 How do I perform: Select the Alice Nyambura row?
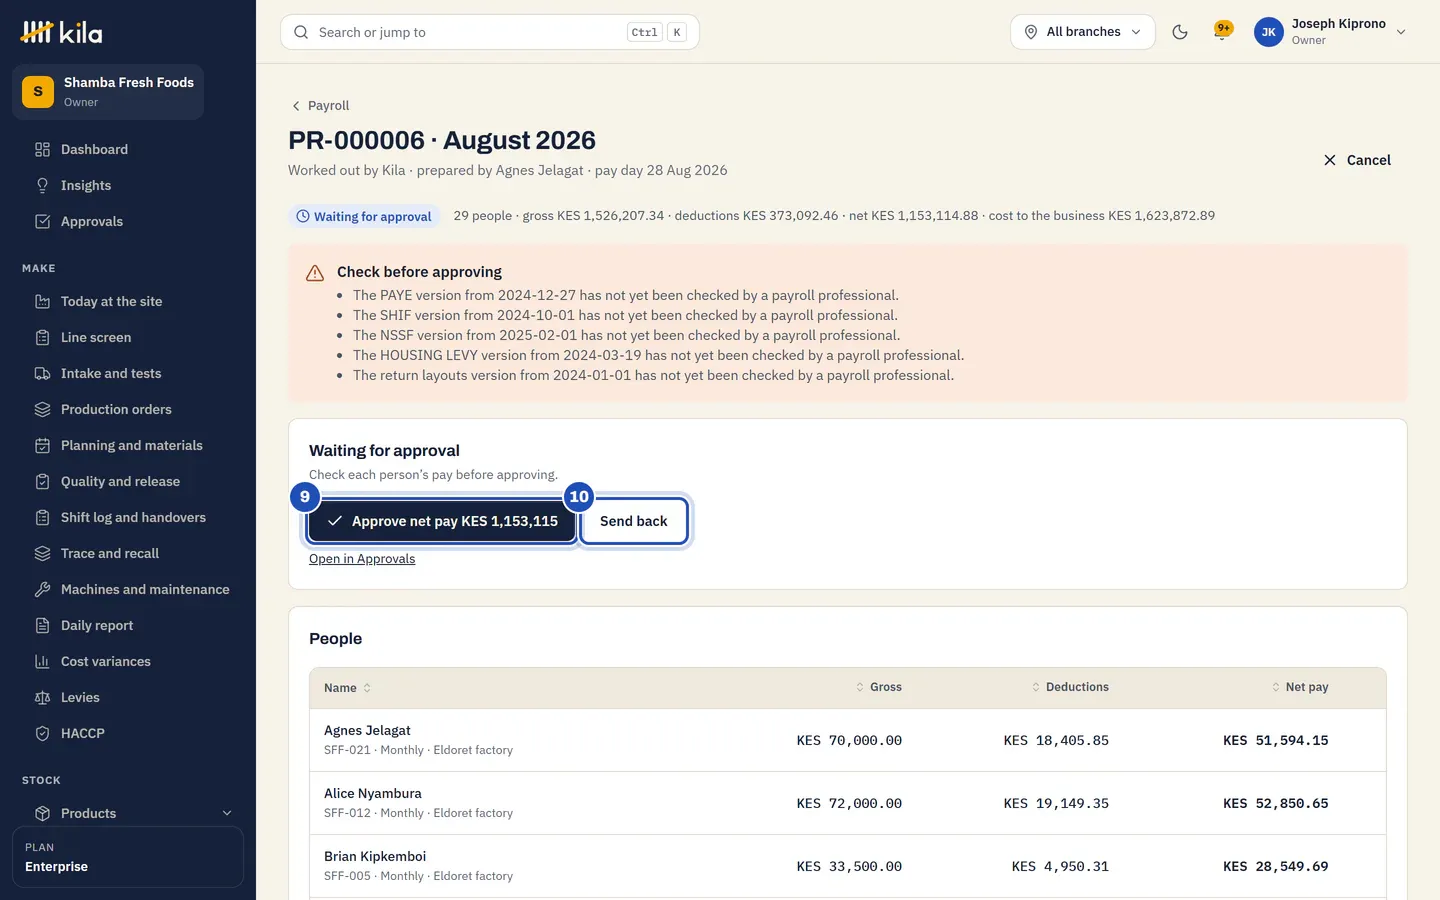click(848, 803)
